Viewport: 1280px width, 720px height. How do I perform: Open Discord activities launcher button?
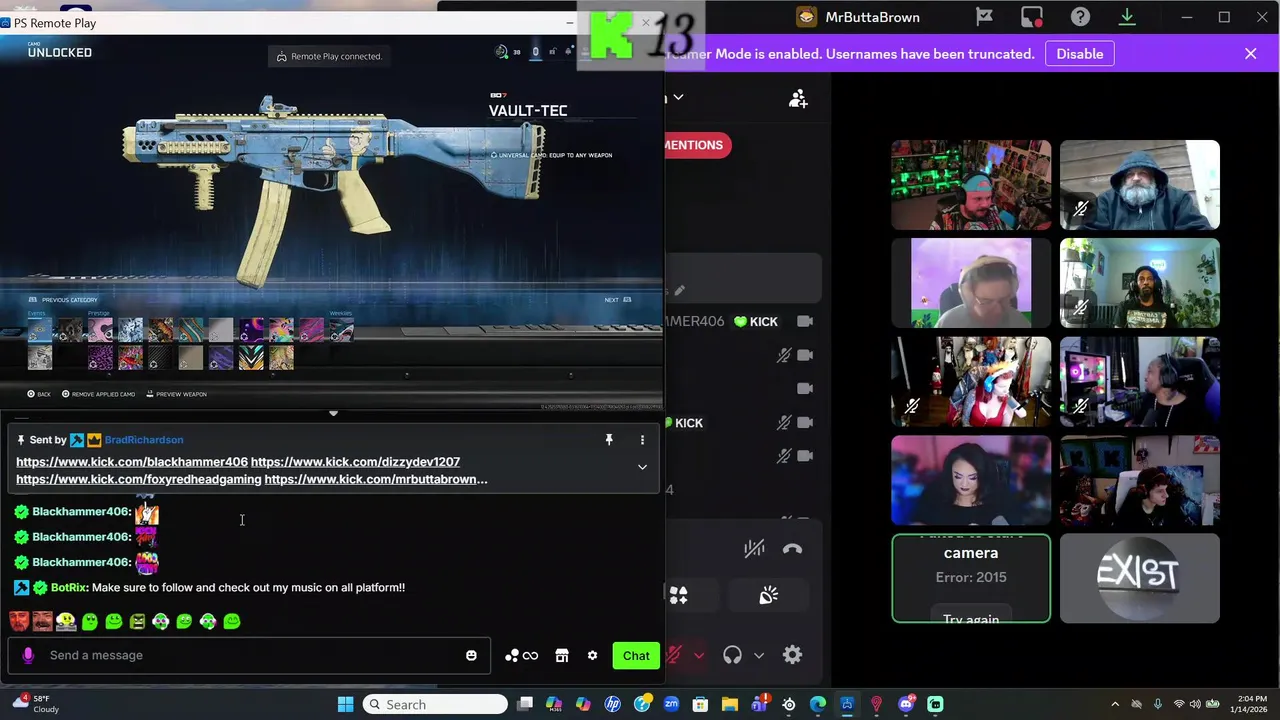coord(678,595)
